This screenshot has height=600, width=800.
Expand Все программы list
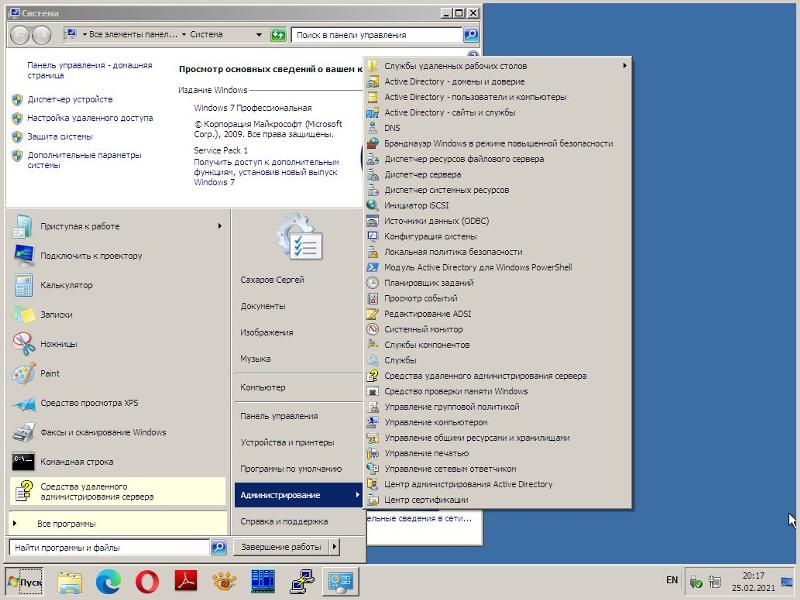coord(117,523)
